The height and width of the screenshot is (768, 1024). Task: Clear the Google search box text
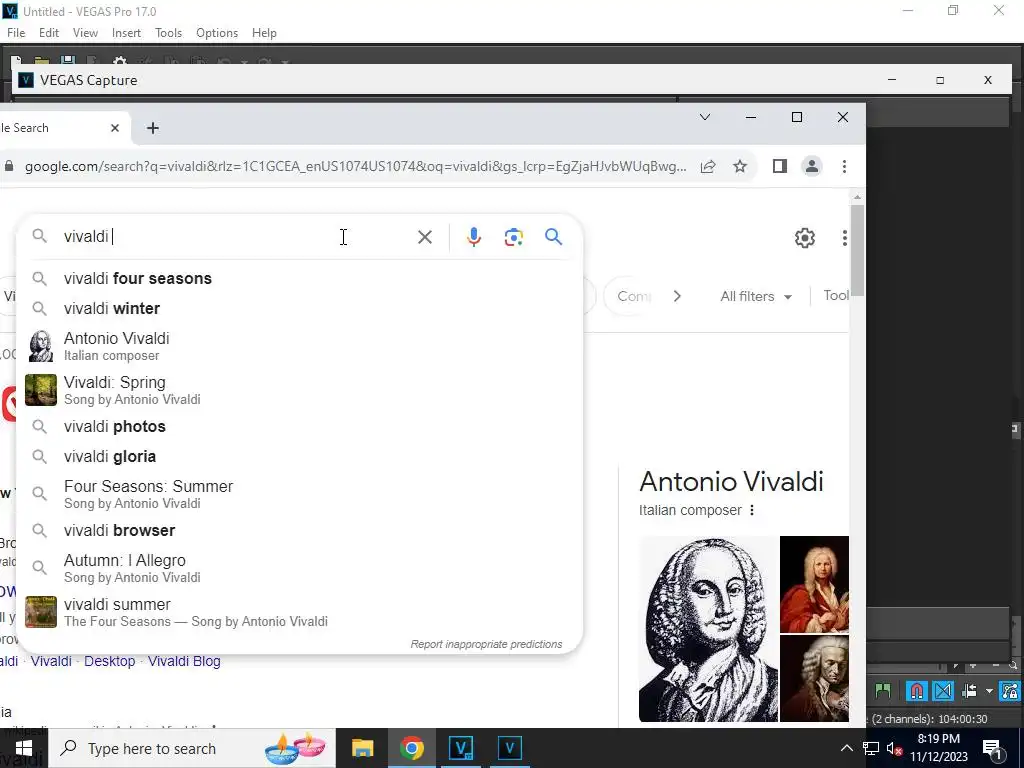pyautogui.click(x=424, y=237)
